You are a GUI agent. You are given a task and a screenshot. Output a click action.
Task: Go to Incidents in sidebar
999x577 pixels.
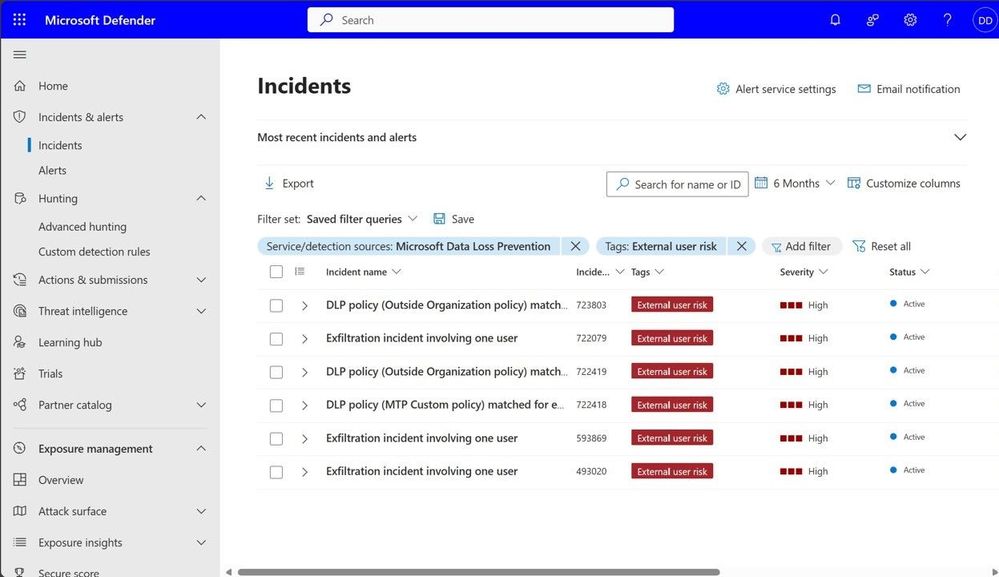[60, 145]
